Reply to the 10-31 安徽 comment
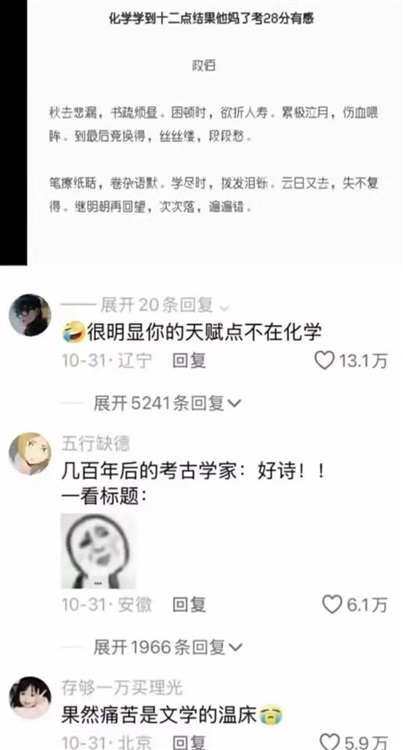This screenshot has height=750, width=403. (x=189, y=605)
